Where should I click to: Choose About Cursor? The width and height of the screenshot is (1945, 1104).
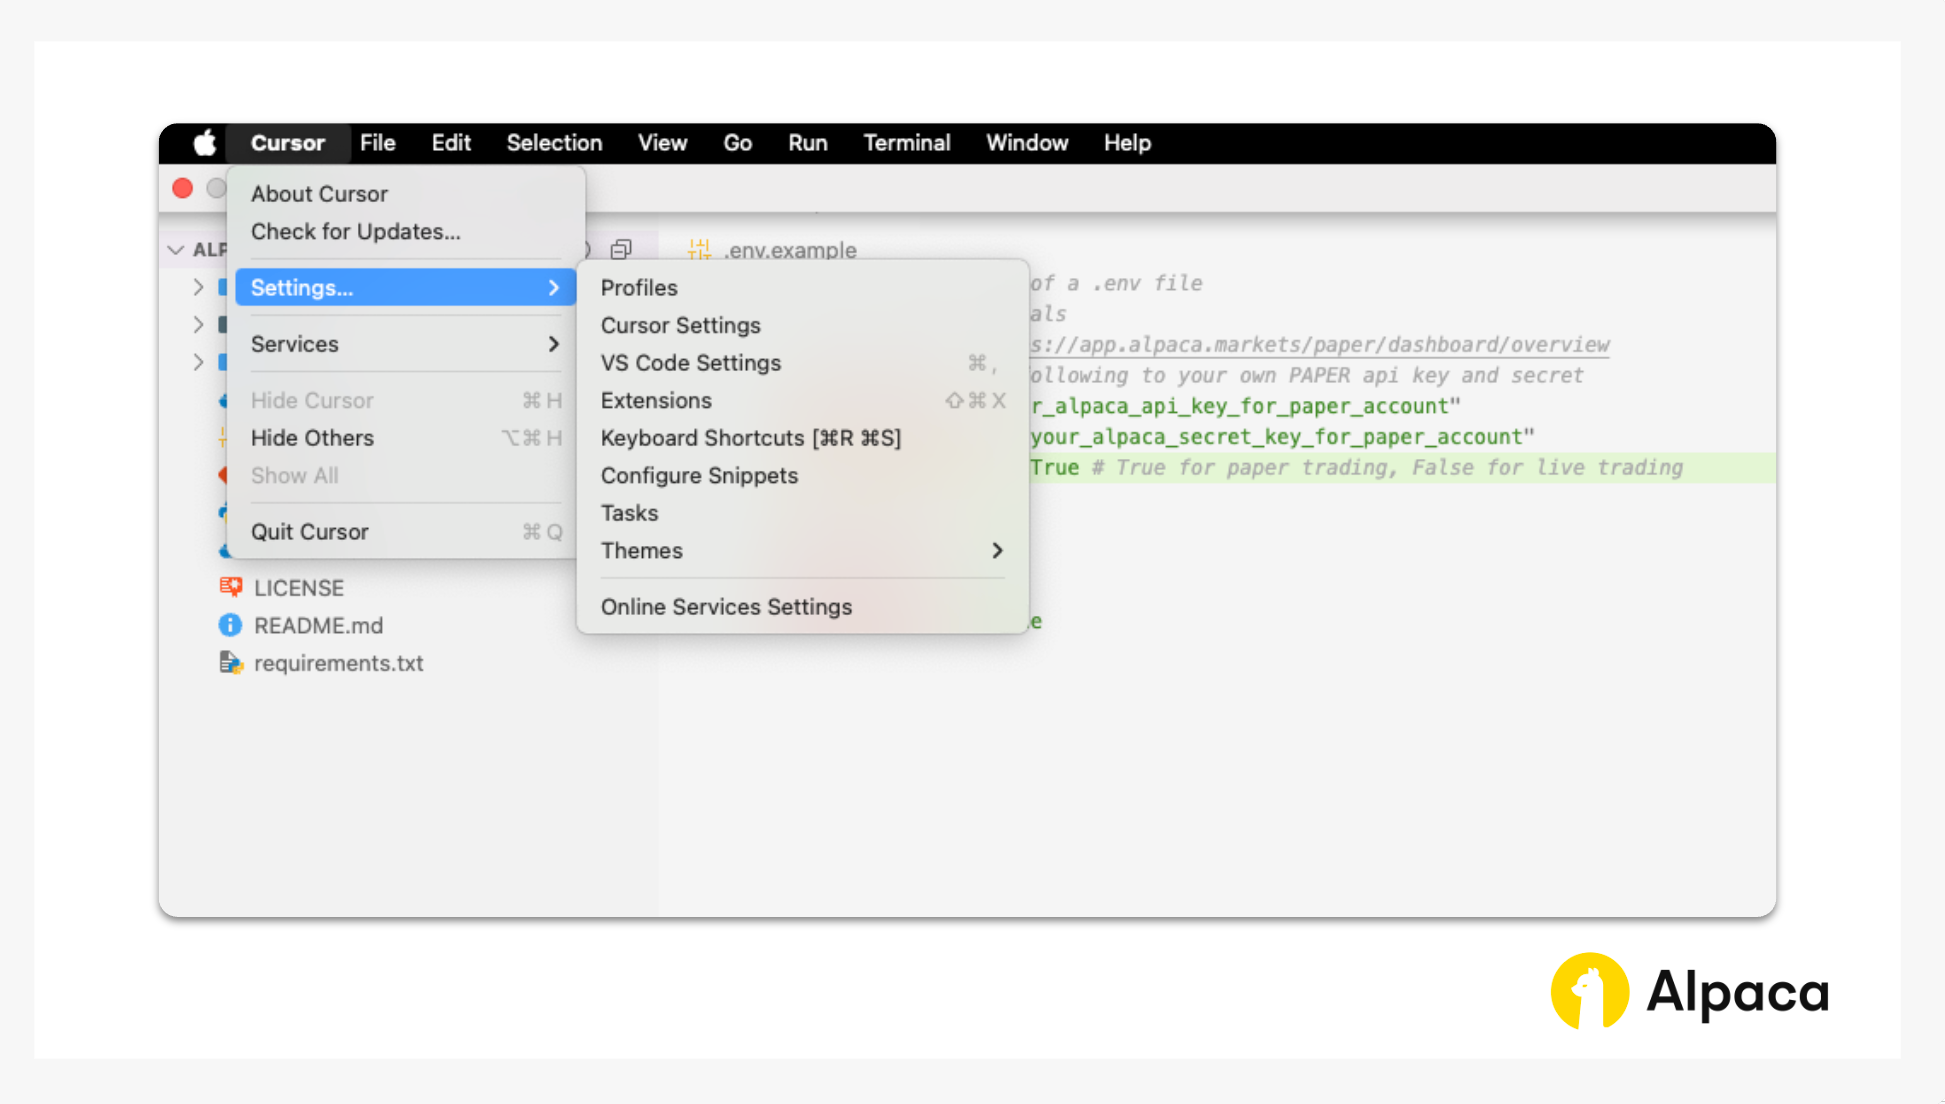coord(405,194)
